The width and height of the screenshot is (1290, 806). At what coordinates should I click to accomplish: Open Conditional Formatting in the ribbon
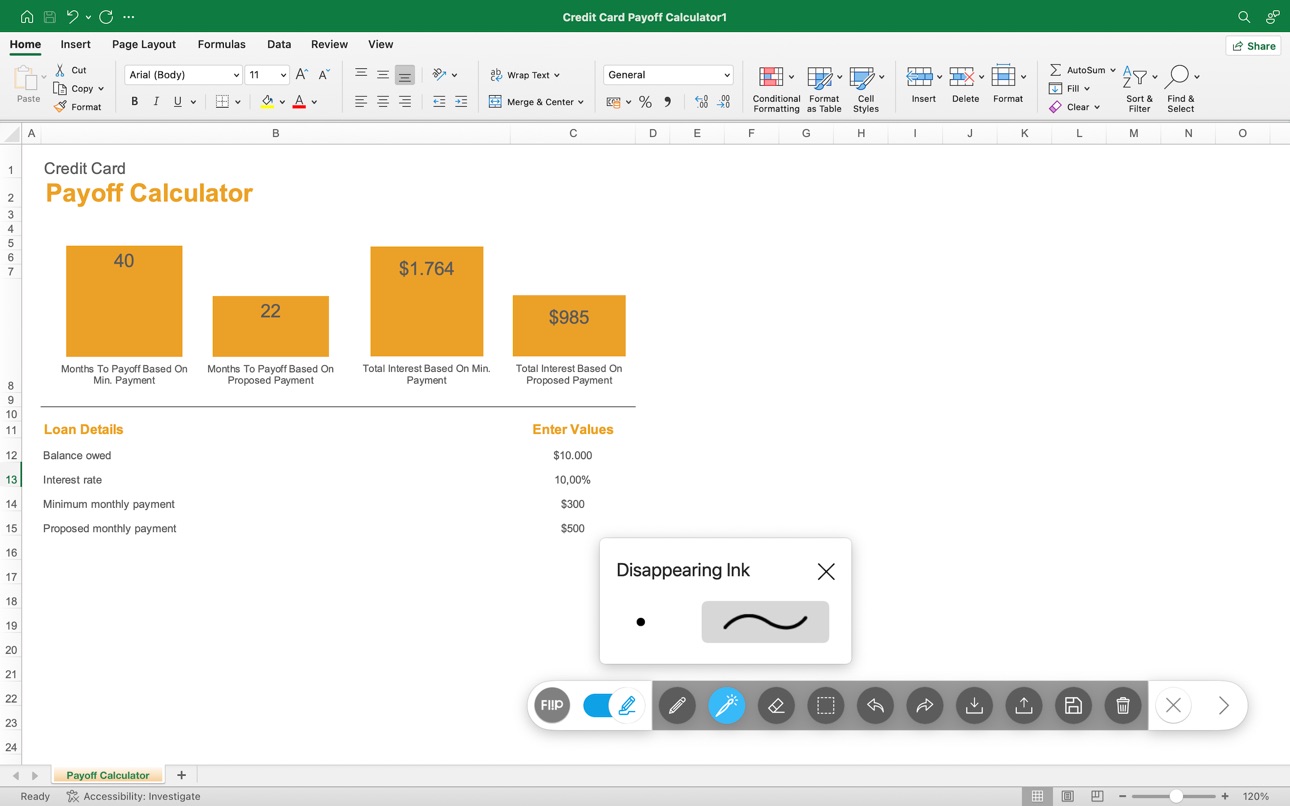[x=776, y=90]
